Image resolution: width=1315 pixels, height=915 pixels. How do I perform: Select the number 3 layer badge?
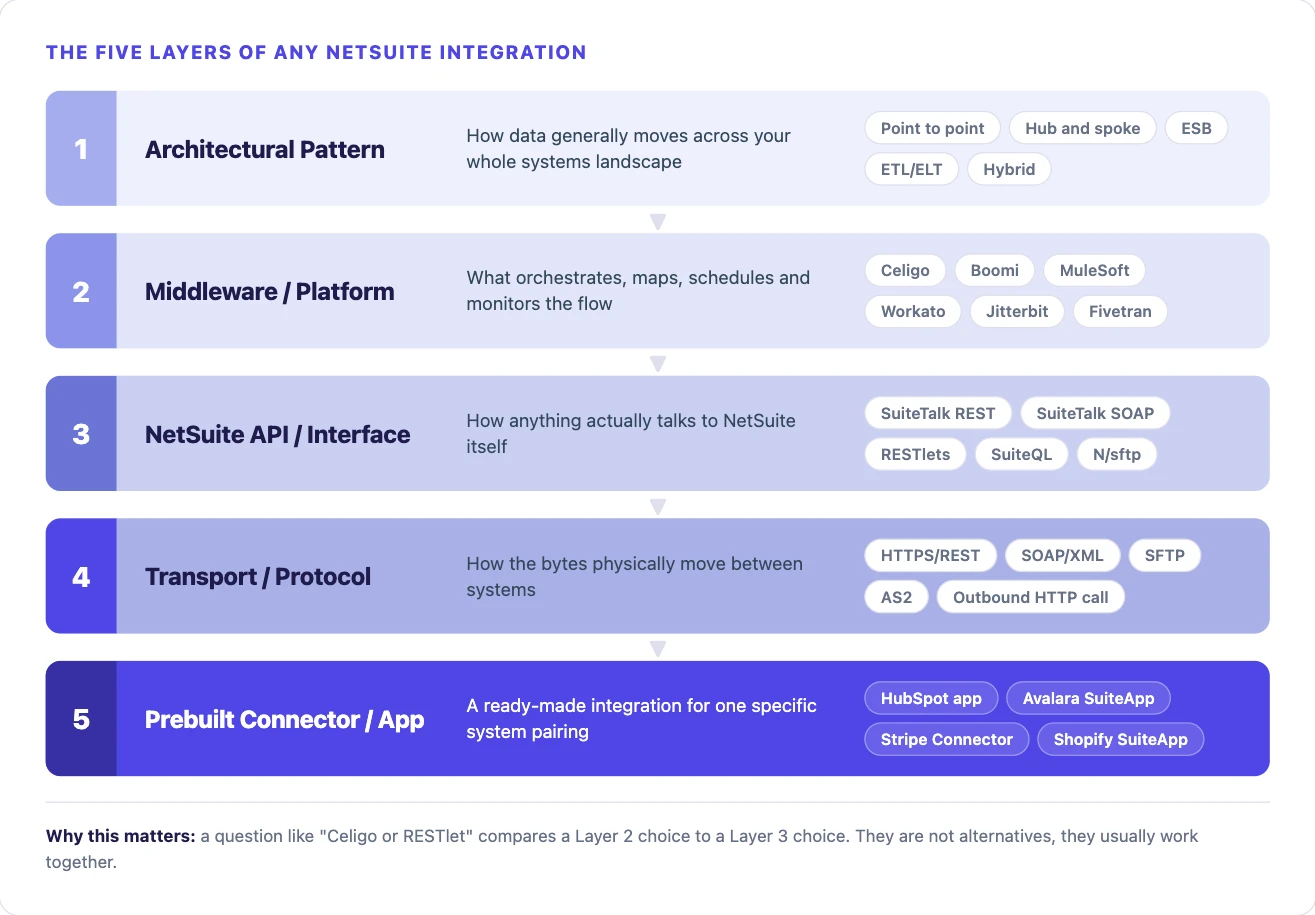tap(81, 434)
